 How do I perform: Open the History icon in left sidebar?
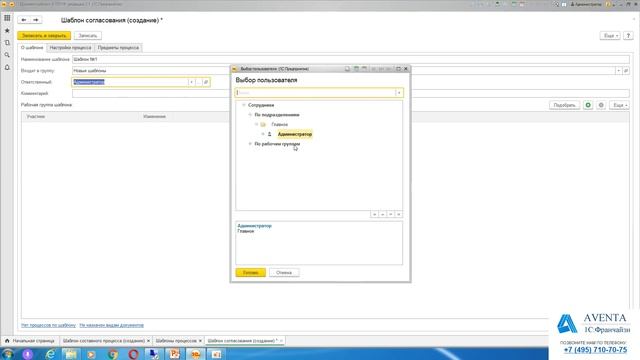pyautogui.click(x=7, y=42)
